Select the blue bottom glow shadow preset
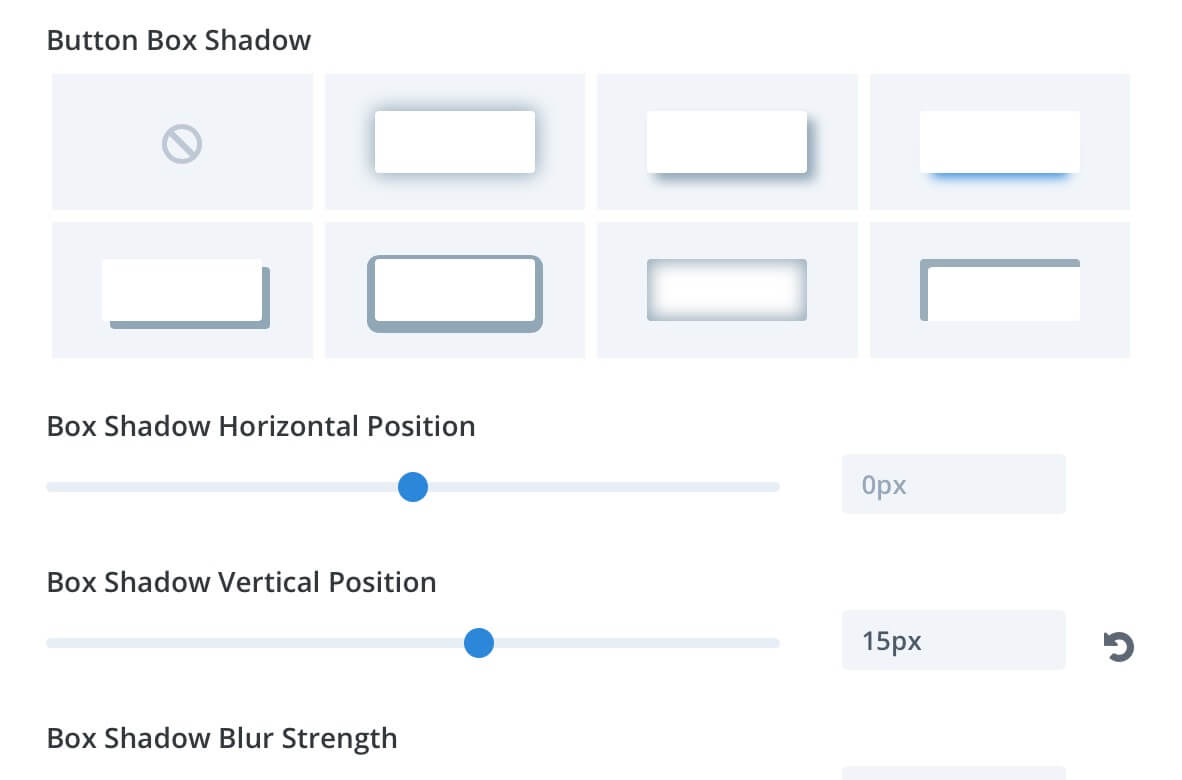The image size is (1182, 780). pyautogui.click(x=1000, y=142)
